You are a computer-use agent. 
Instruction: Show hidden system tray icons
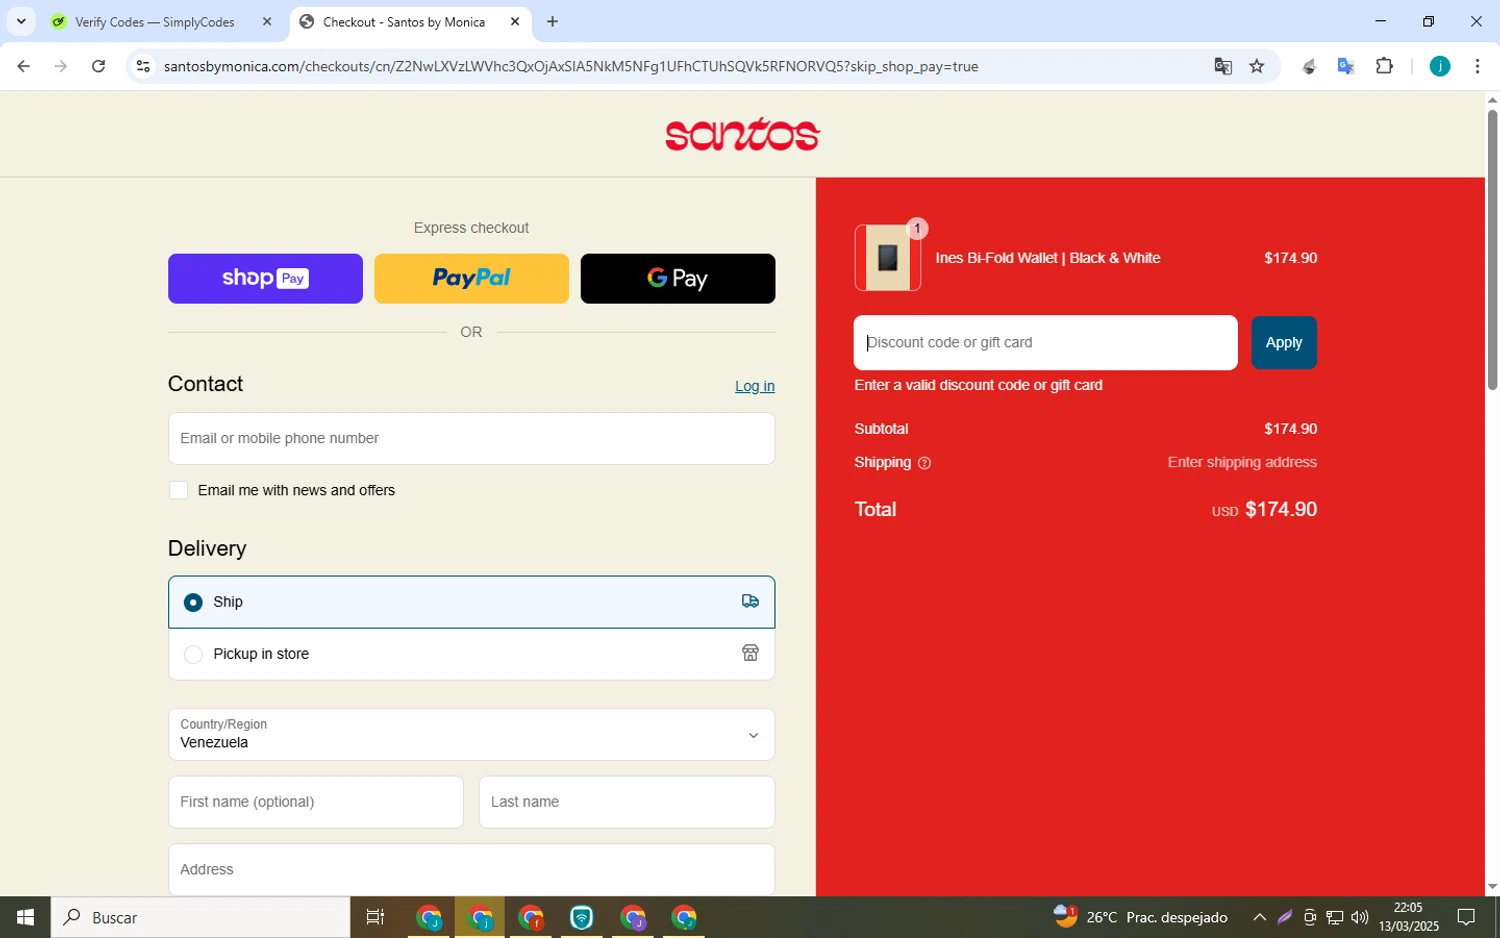pyautogui.click(x=1259, y=917)
